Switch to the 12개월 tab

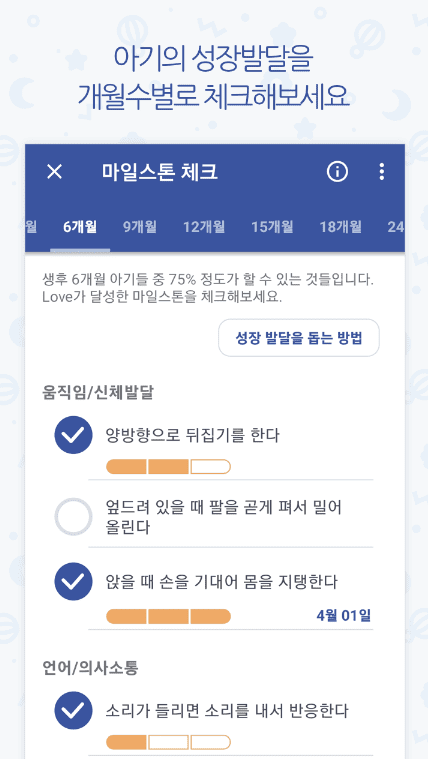[x=203, y=227]
